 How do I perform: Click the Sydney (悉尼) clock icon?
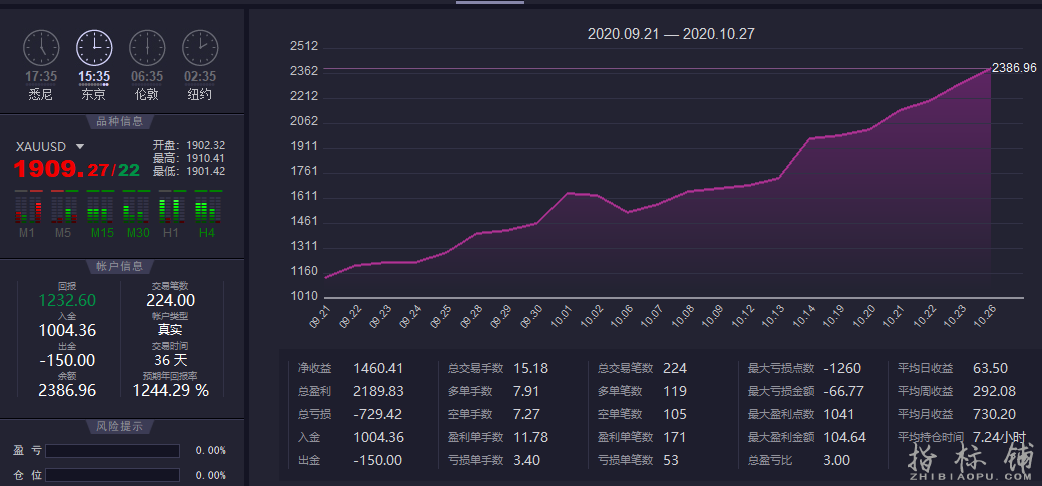pos(42,47)
